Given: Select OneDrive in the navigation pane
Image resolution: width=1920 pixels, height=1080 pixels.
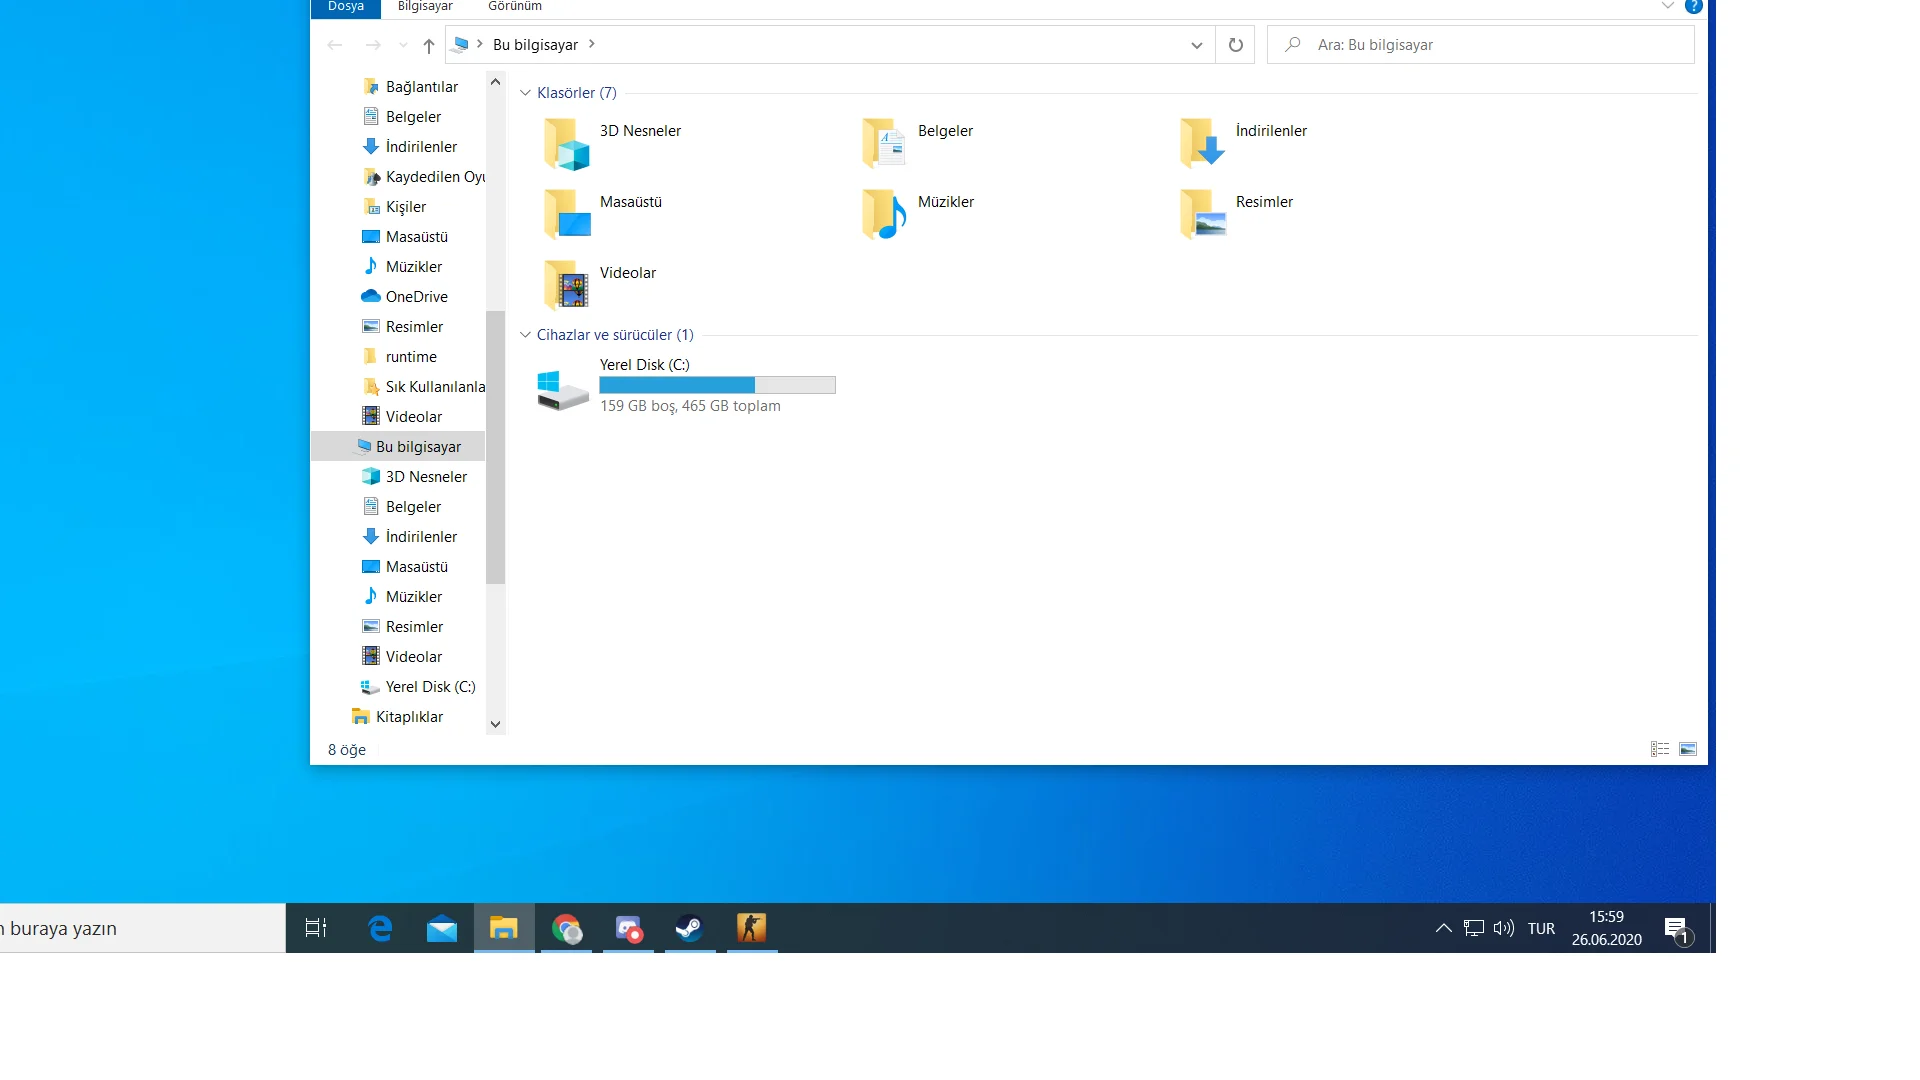Looking at the screenshot, I should 416,297.
